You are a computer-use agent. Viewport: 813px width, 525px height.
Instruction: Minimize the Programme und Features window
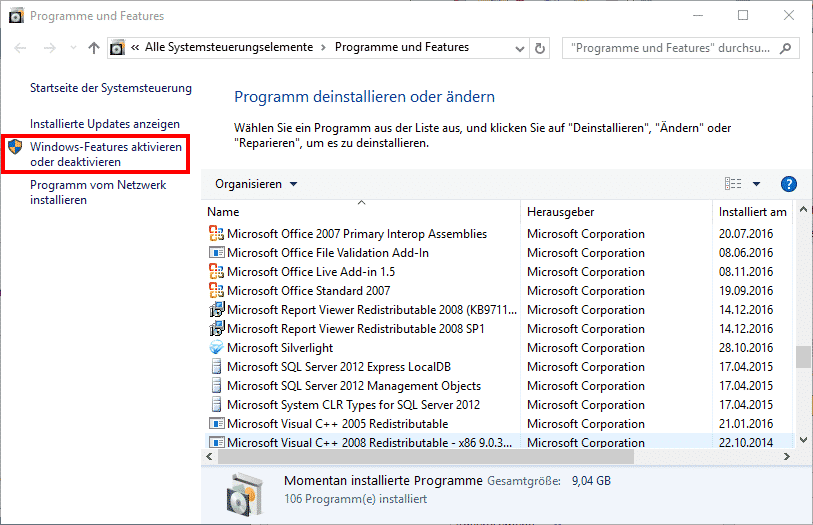(698, 16)
